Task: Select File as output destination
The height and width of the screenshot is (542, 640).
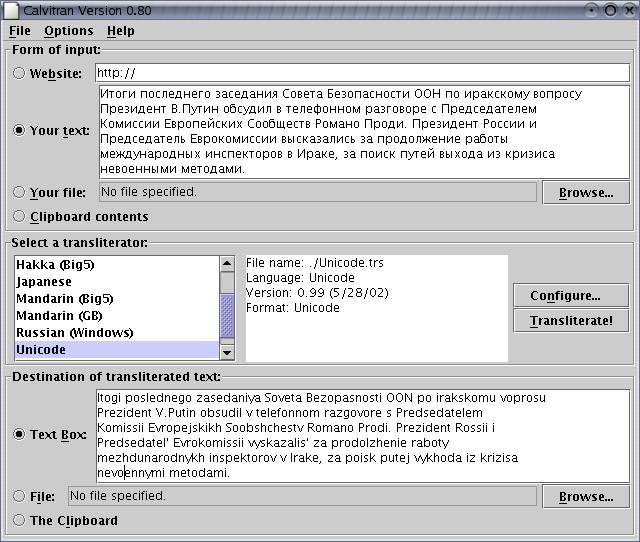Action: click(x=19, y=496)
